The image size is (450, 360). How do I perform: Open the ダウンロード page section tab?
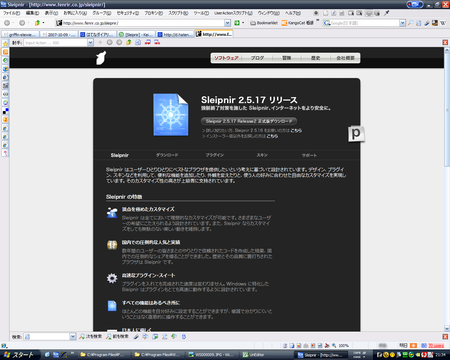click(167, 155)
